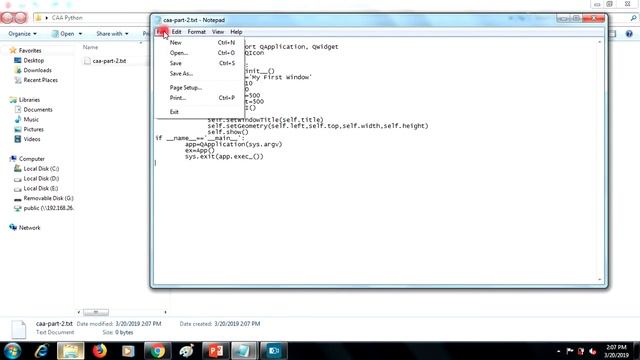Screen dimensions: 640x360
Task: Open the screen recorder taskbar icon
Action: coord(273,351)
